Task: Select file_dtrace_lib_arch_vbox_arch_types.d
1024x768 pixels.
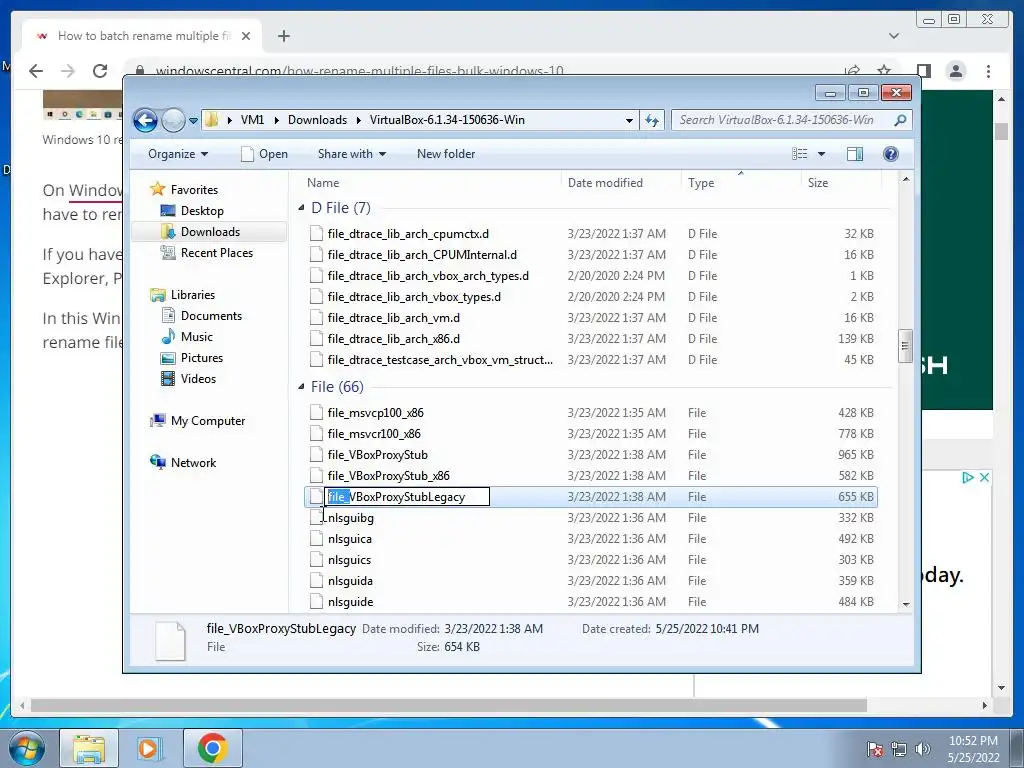Action: (x=428, y=276)
